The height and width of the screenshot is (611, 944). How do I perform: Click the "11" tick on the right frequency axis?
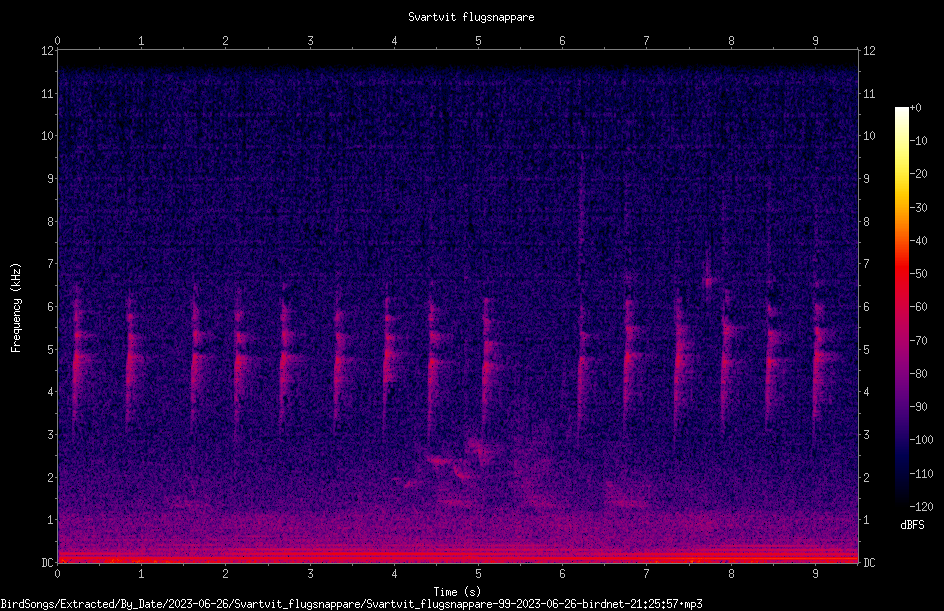(869, 94)
